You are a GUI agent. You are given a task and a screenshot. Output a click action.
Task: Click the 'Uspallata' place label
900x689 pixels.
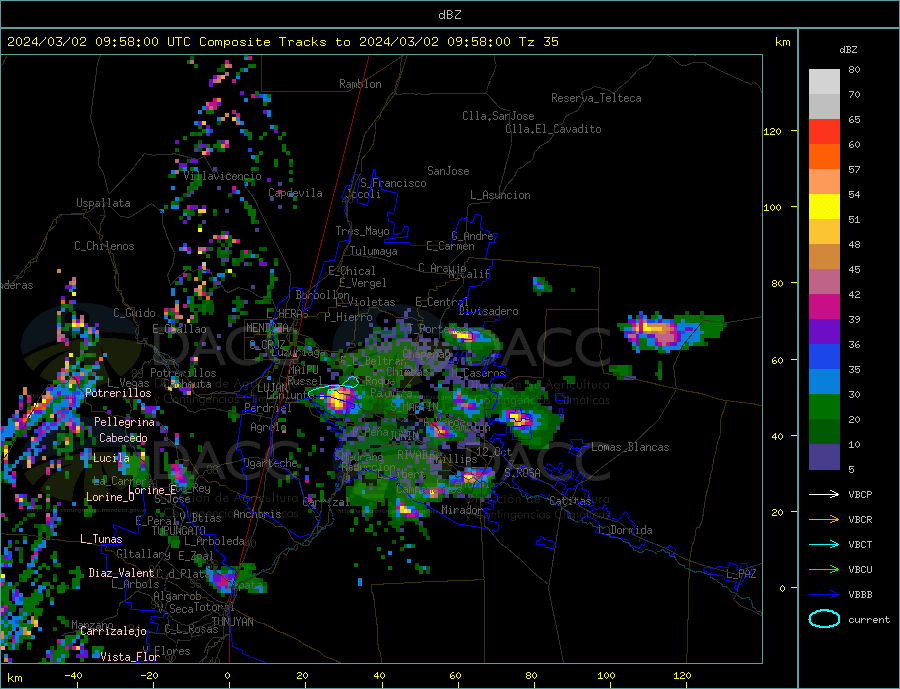(103, 203)
